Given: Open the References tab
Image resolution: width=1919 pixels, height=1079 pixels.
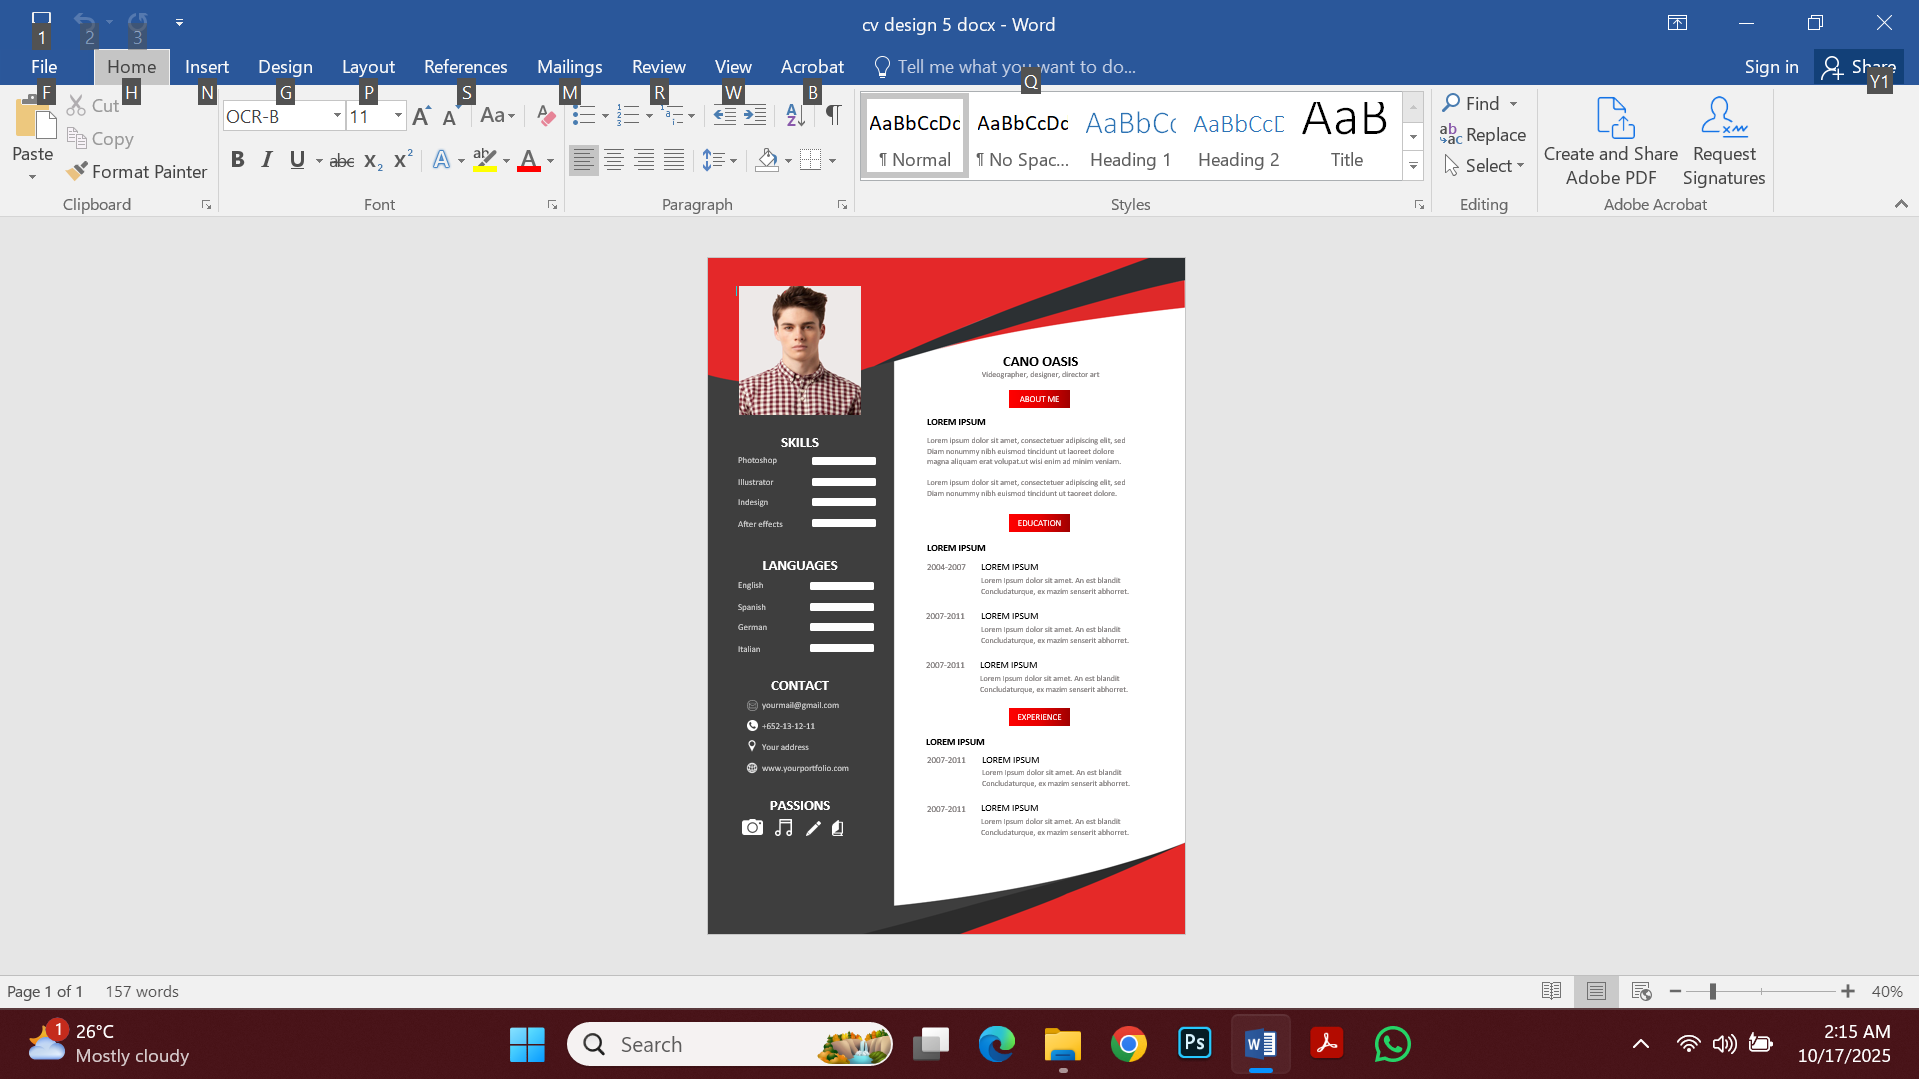Looking at the screenshot, I should point(465,66).
